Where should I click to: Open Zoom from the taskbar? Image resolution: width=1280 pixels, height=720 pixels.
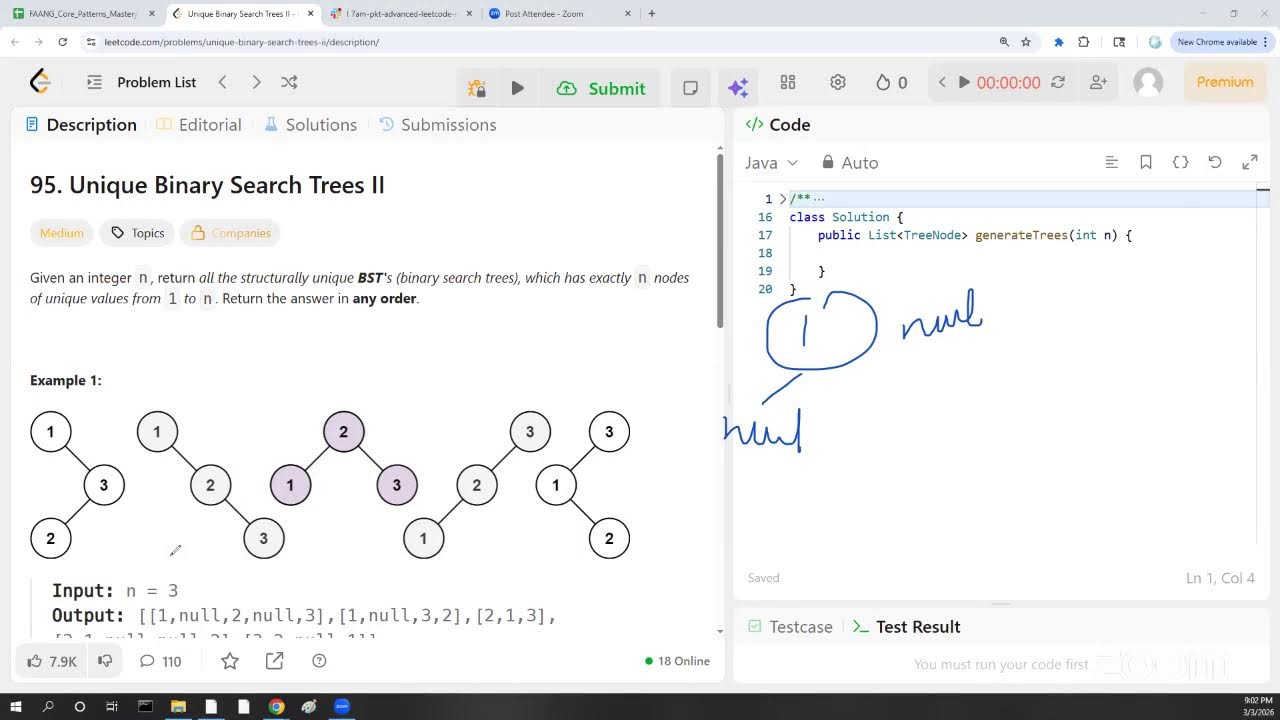tap(341, 706)
